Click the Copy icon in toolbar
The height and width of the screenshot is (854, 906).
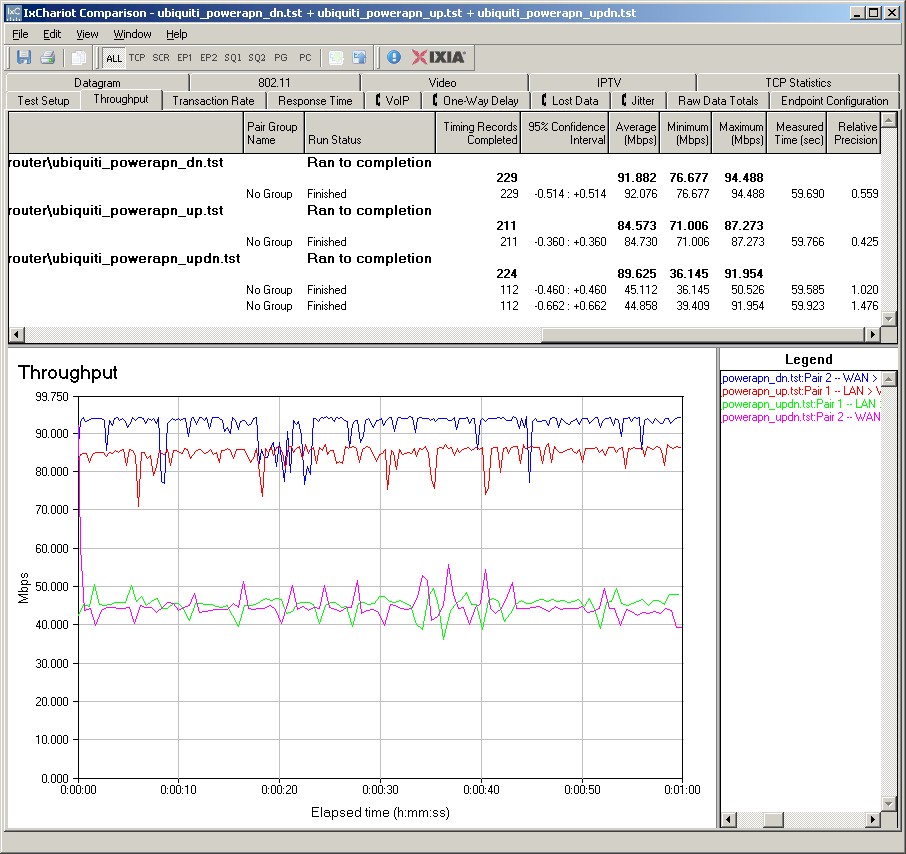pos(79,57)
